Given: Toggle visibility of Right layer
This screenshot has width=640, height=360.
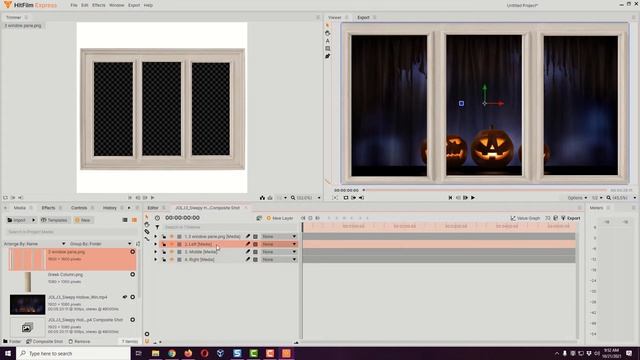Looking at the screenshot, I should tap(172, 260).
